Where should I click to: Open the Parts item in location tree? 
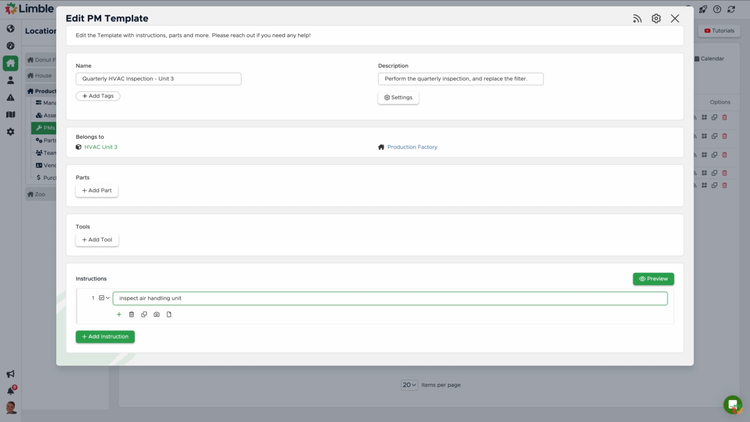click(x=46, y=140)
